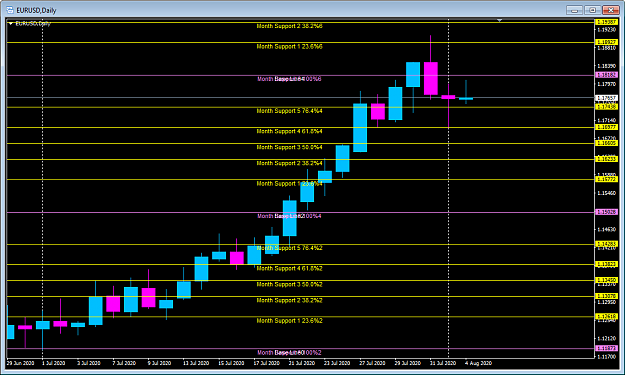This screenshot has width=625, height=375.
Task: Close the EURUSD,Daily chart window
Action: (x=611, y=10)
